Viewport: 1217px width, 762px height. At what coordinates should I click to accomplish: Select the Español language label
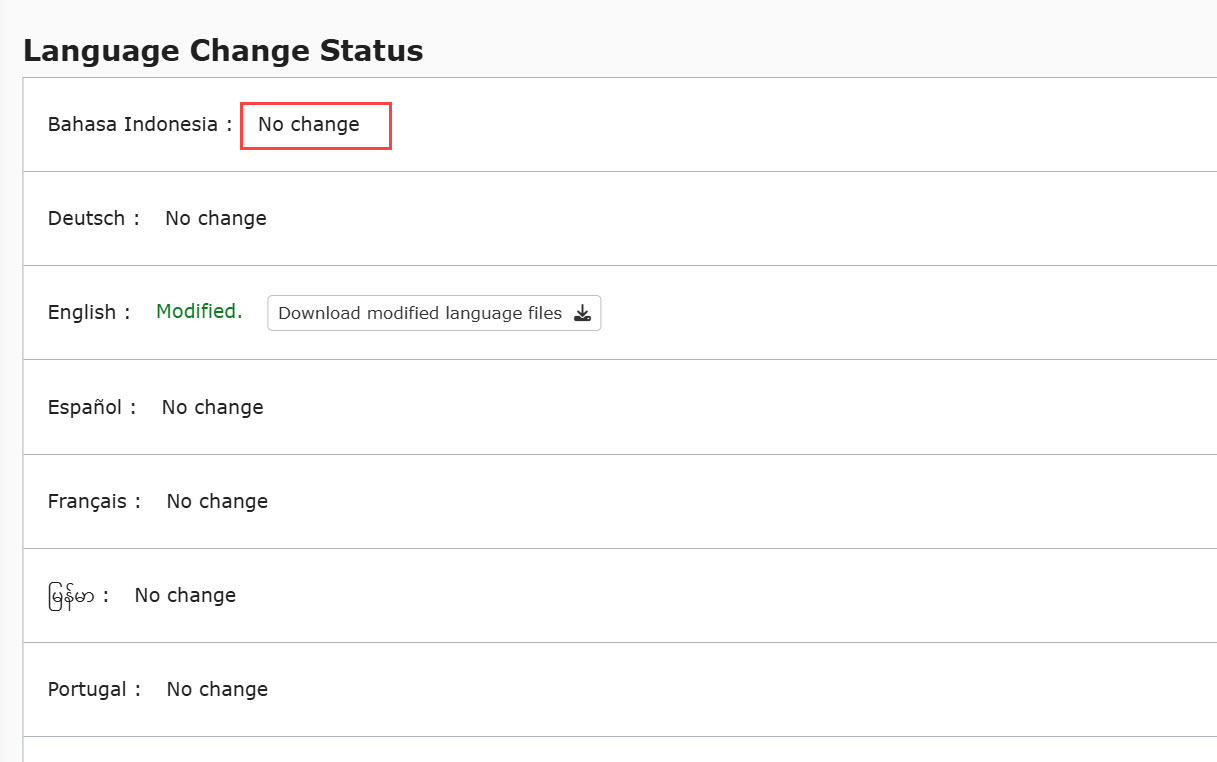tap(85, 407)
